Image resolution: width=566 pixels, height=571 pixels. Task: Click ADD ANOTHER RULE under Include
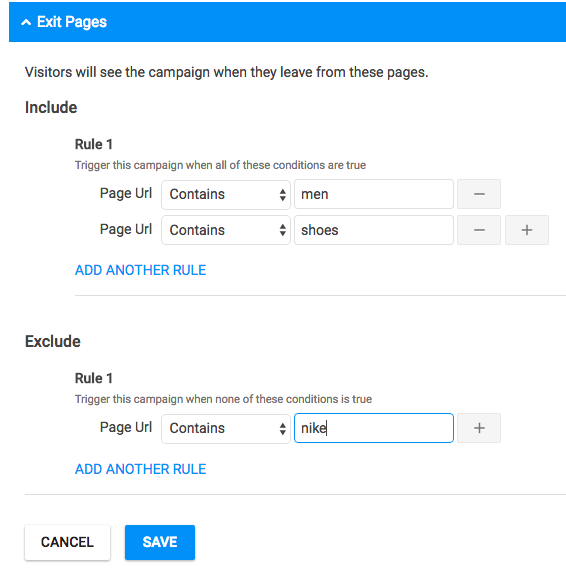tap(141, 270)
